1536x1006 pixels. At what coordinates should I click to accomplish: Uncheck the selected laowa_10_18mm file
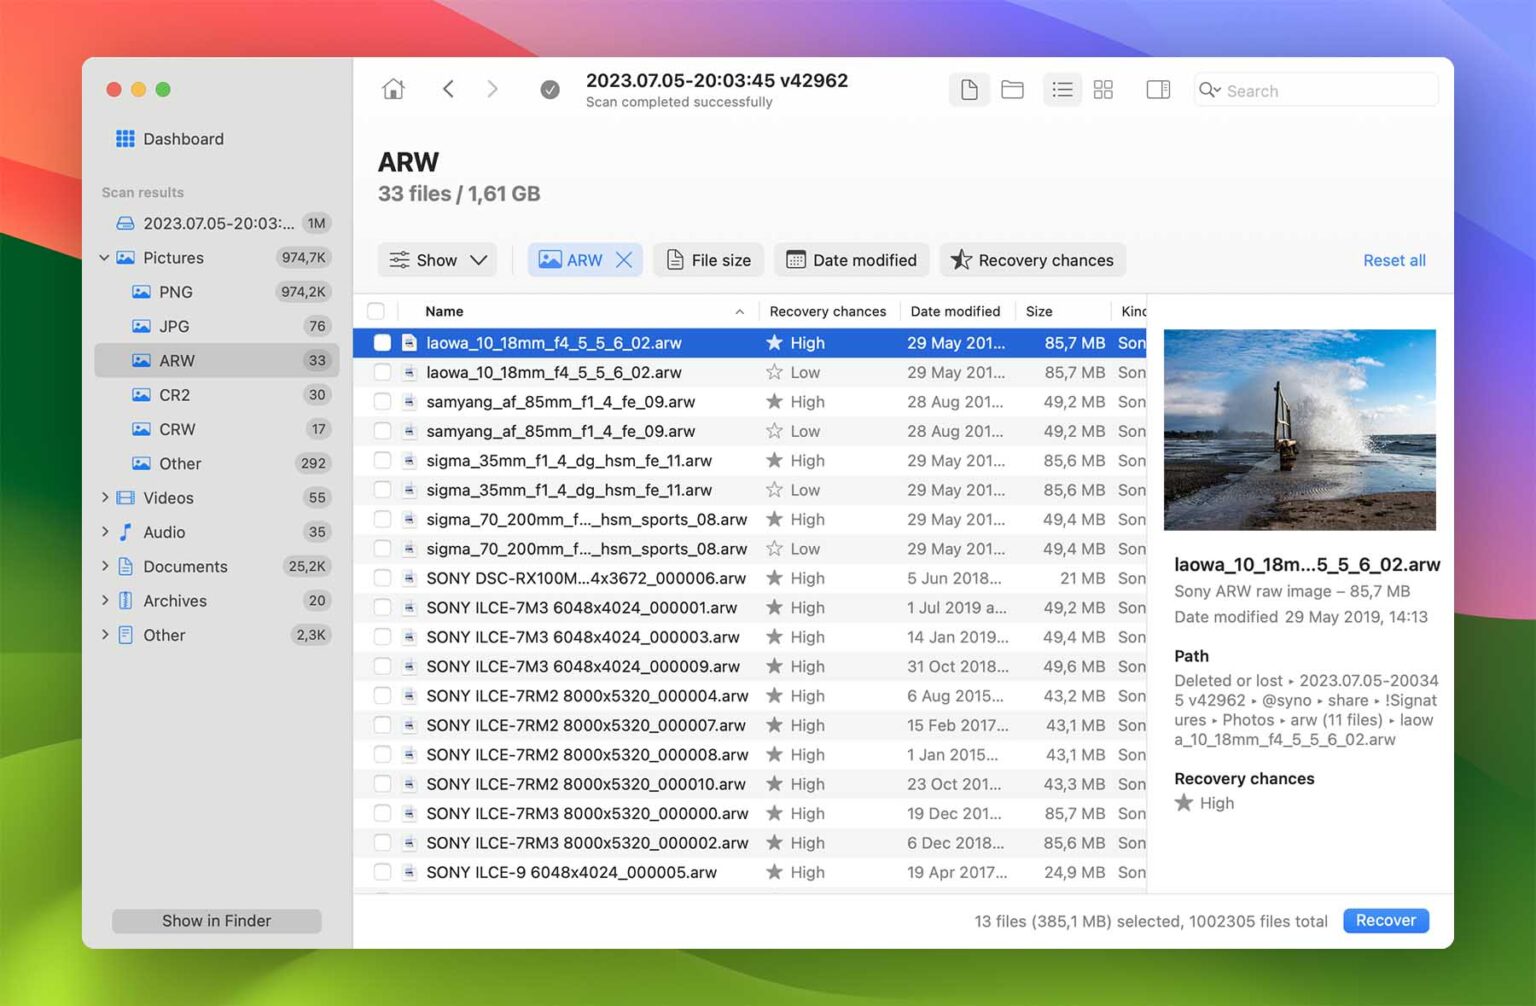click(382, 342)
